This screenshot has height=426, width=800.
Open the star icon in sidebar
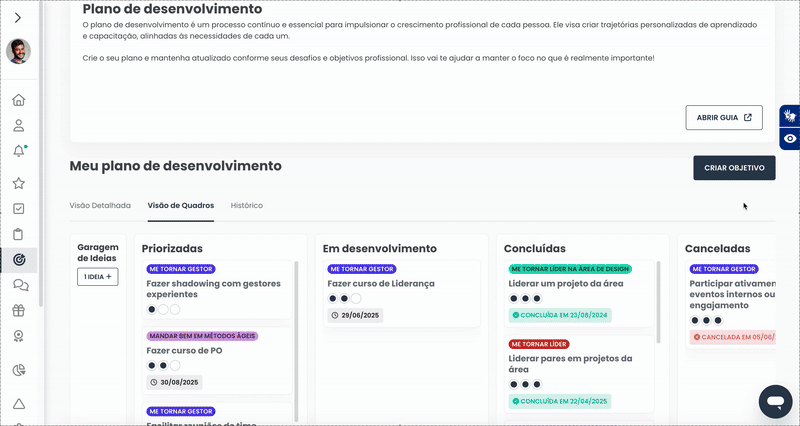19,183
